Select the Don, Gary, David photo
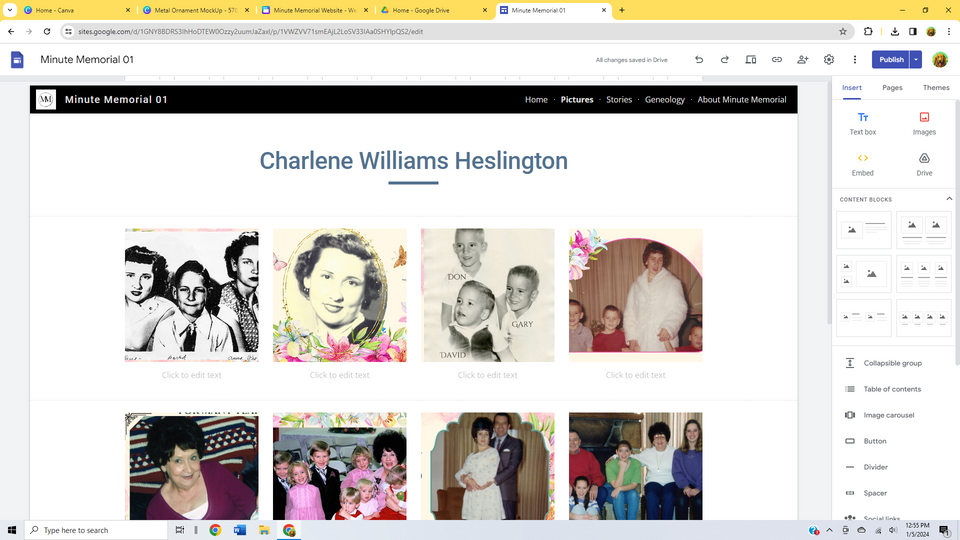 coord(487,295)
